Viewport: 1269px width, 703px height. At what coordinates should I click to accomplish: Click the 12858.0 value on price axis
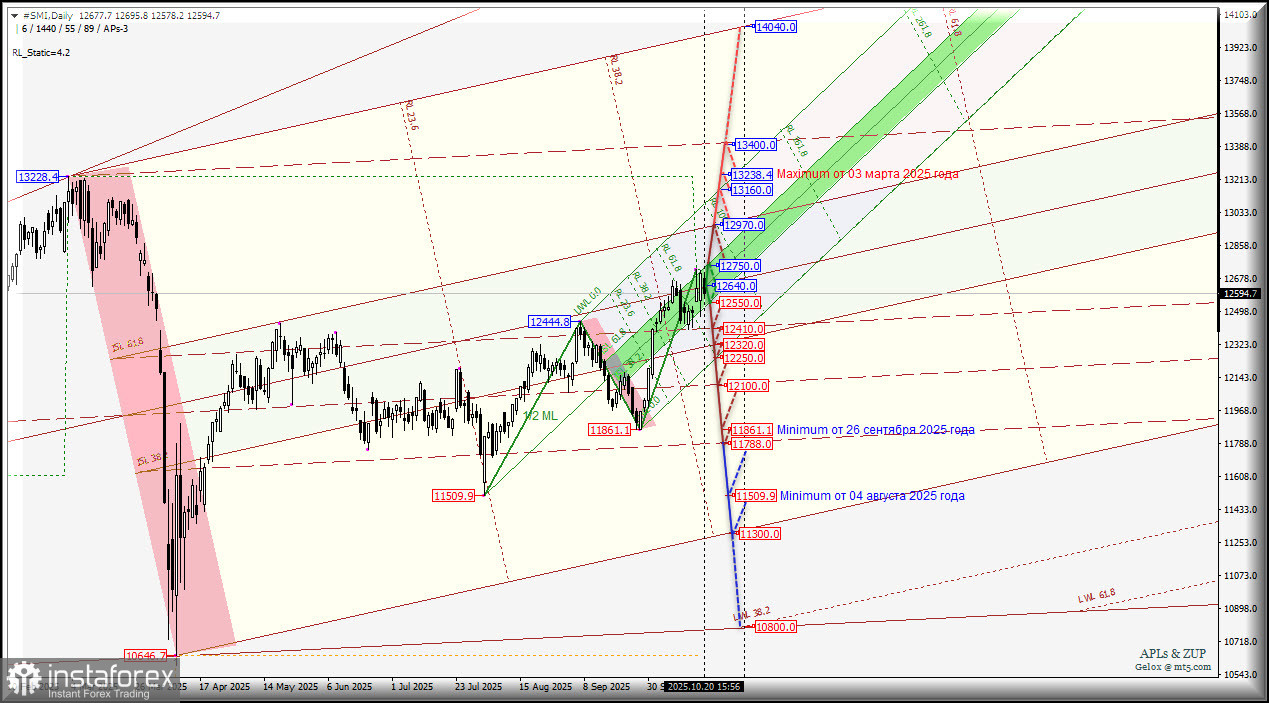[x=1239, y=246]
